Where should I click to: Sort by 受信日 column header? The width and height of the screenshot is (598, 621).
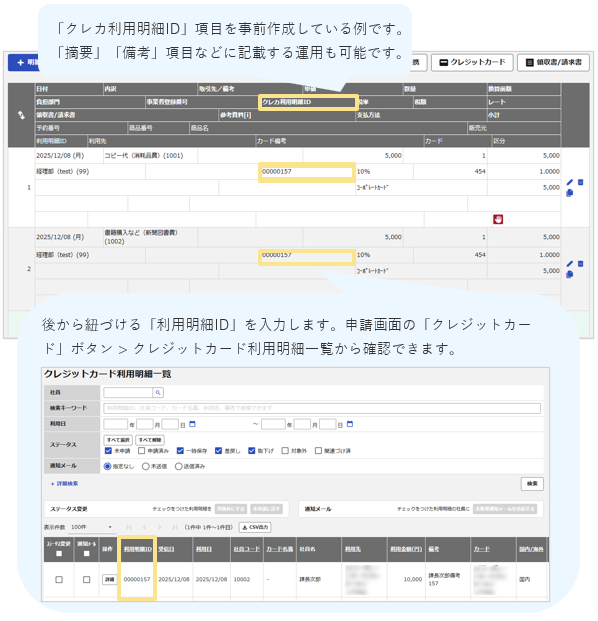(x=166, y=549)
